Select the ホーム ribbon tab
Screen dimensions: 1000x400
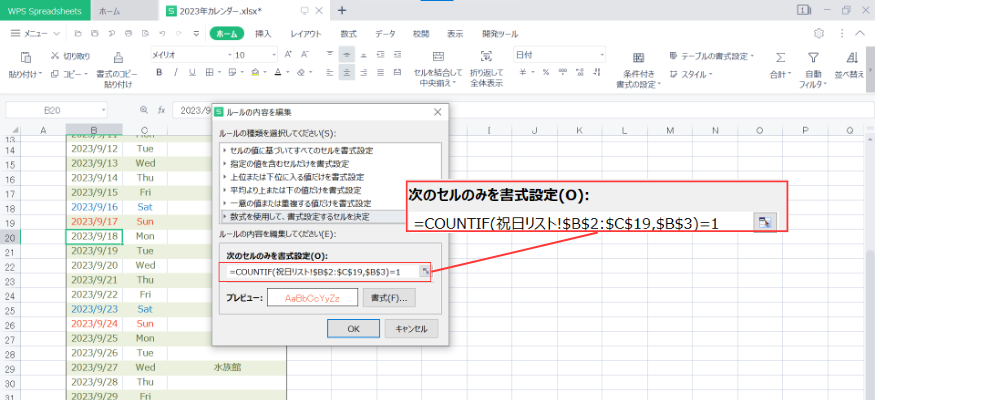(x=227, y=34)
